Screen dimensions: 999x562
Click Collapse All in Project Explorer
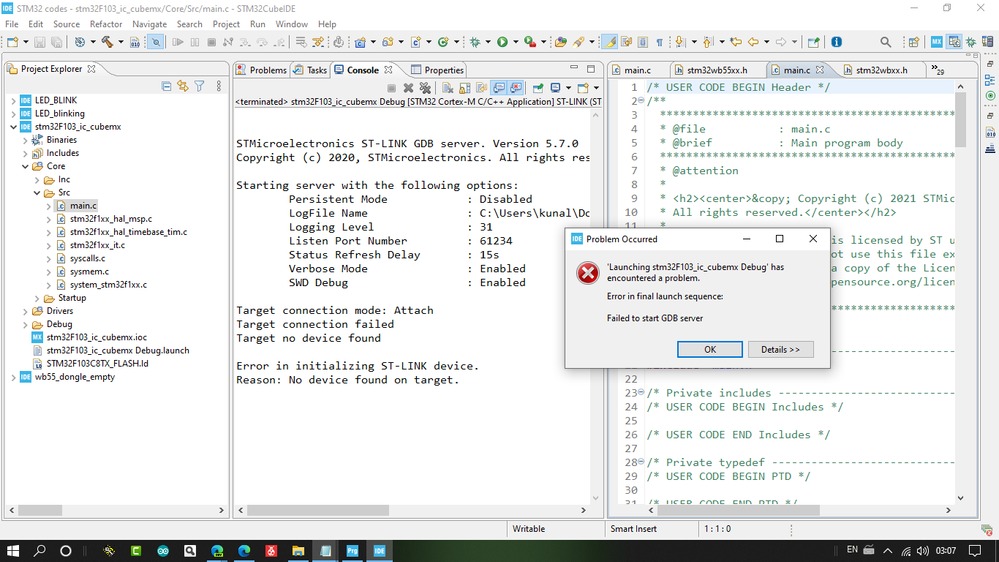[x=166, y=86]
